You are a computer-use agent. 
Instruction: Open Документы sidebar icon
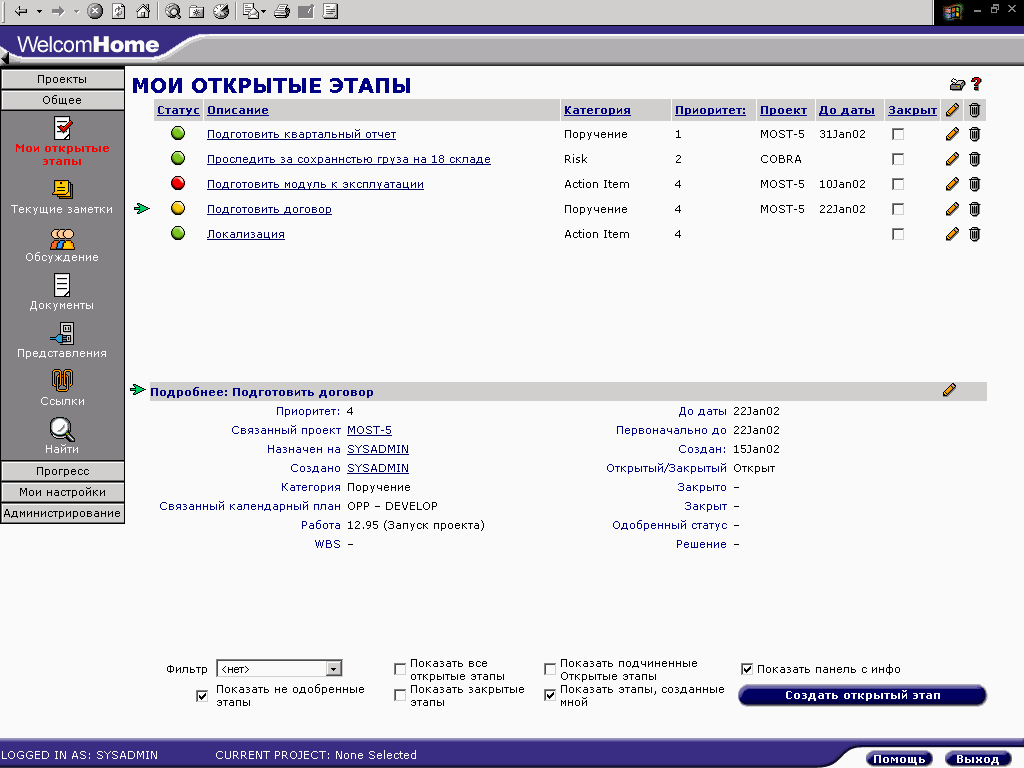[62, 285]
